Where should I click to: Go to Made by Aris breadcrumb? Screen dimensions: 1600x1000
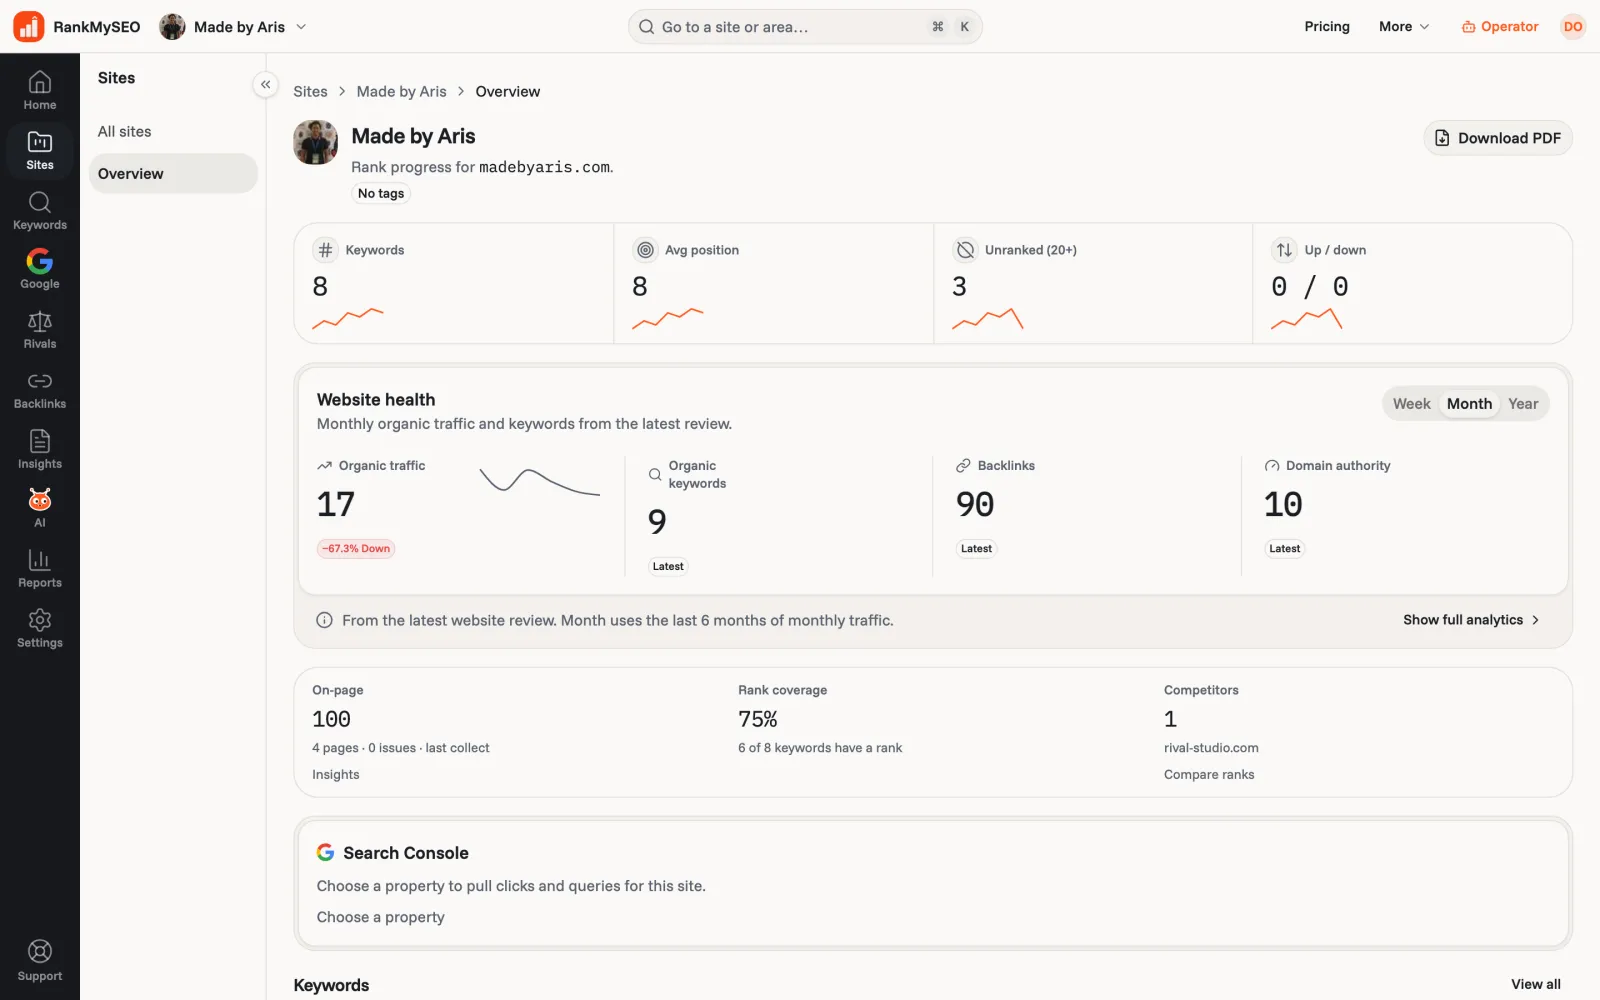point(401,91)
